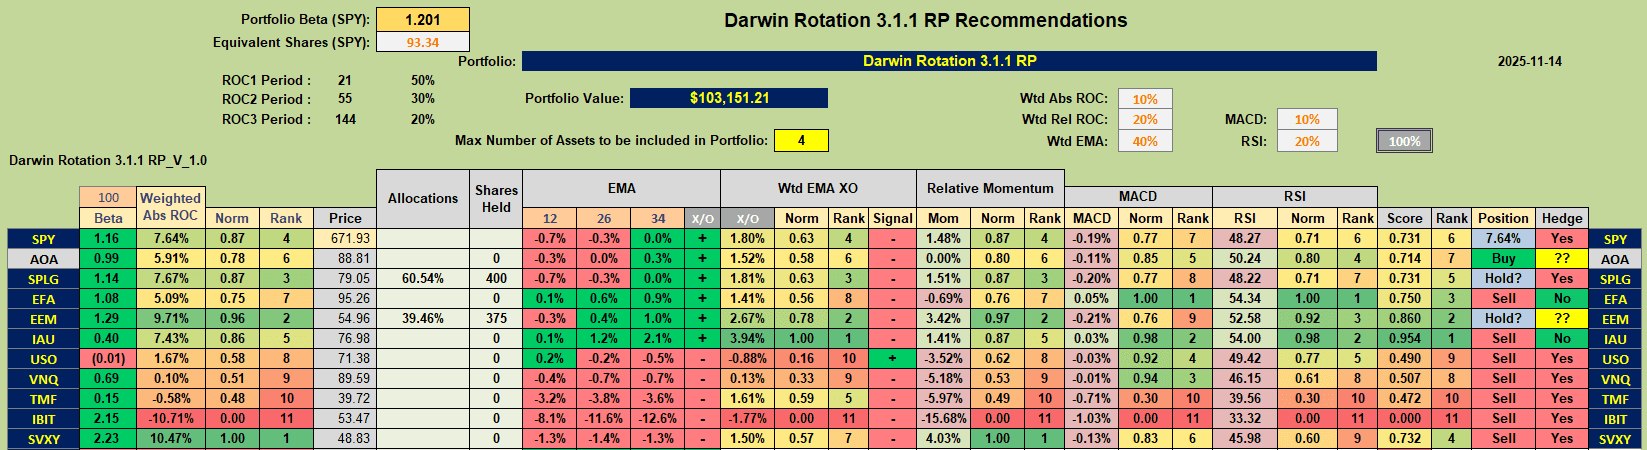Select the ROC2 Period value 55
This screenshot has height=450, width=1647.
point(344,99)
